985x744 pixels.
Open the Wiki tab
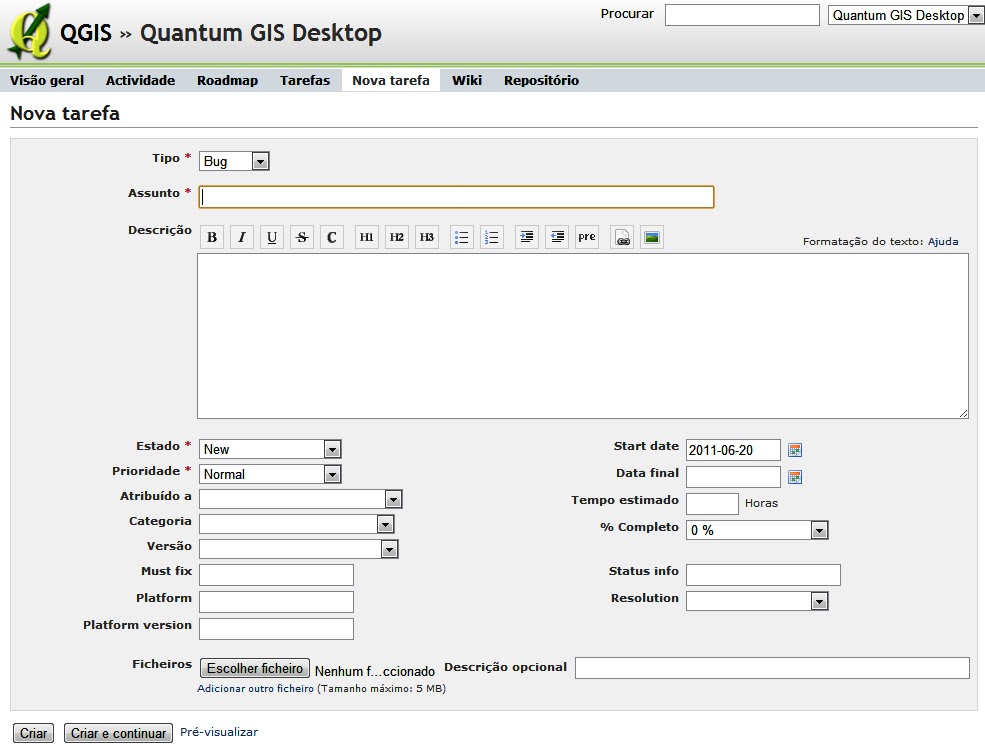[x=467, y=80]
